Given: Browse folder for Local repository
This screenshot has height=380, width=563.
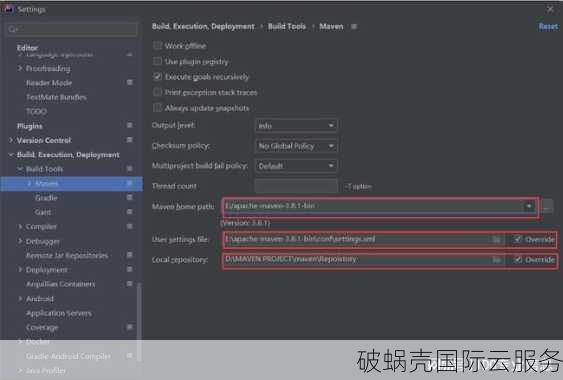Looking at the screenshot, I should coord(497,260).
